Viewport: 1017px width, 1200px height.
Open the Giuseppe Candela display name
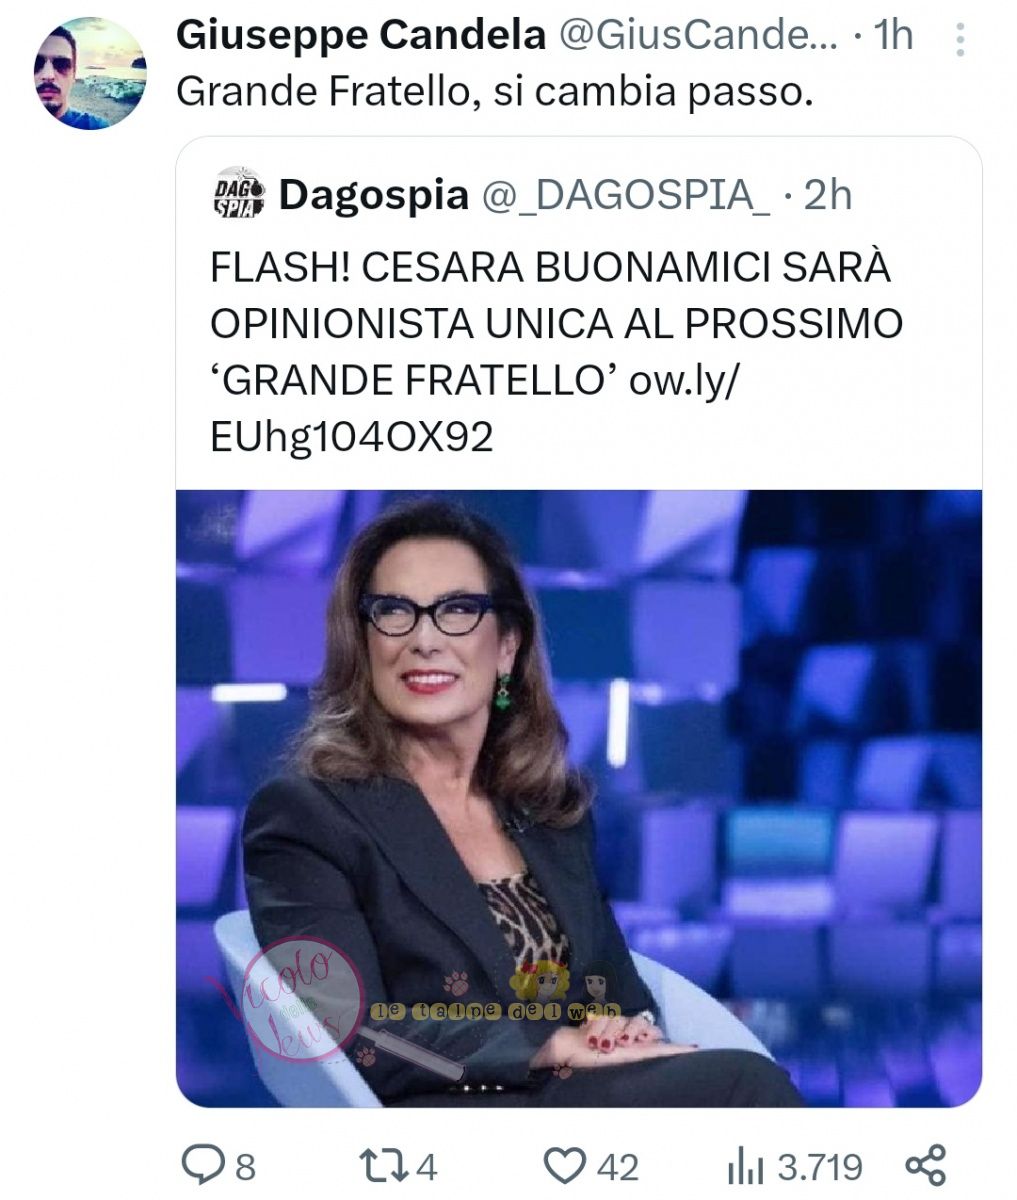pos(361,35)
